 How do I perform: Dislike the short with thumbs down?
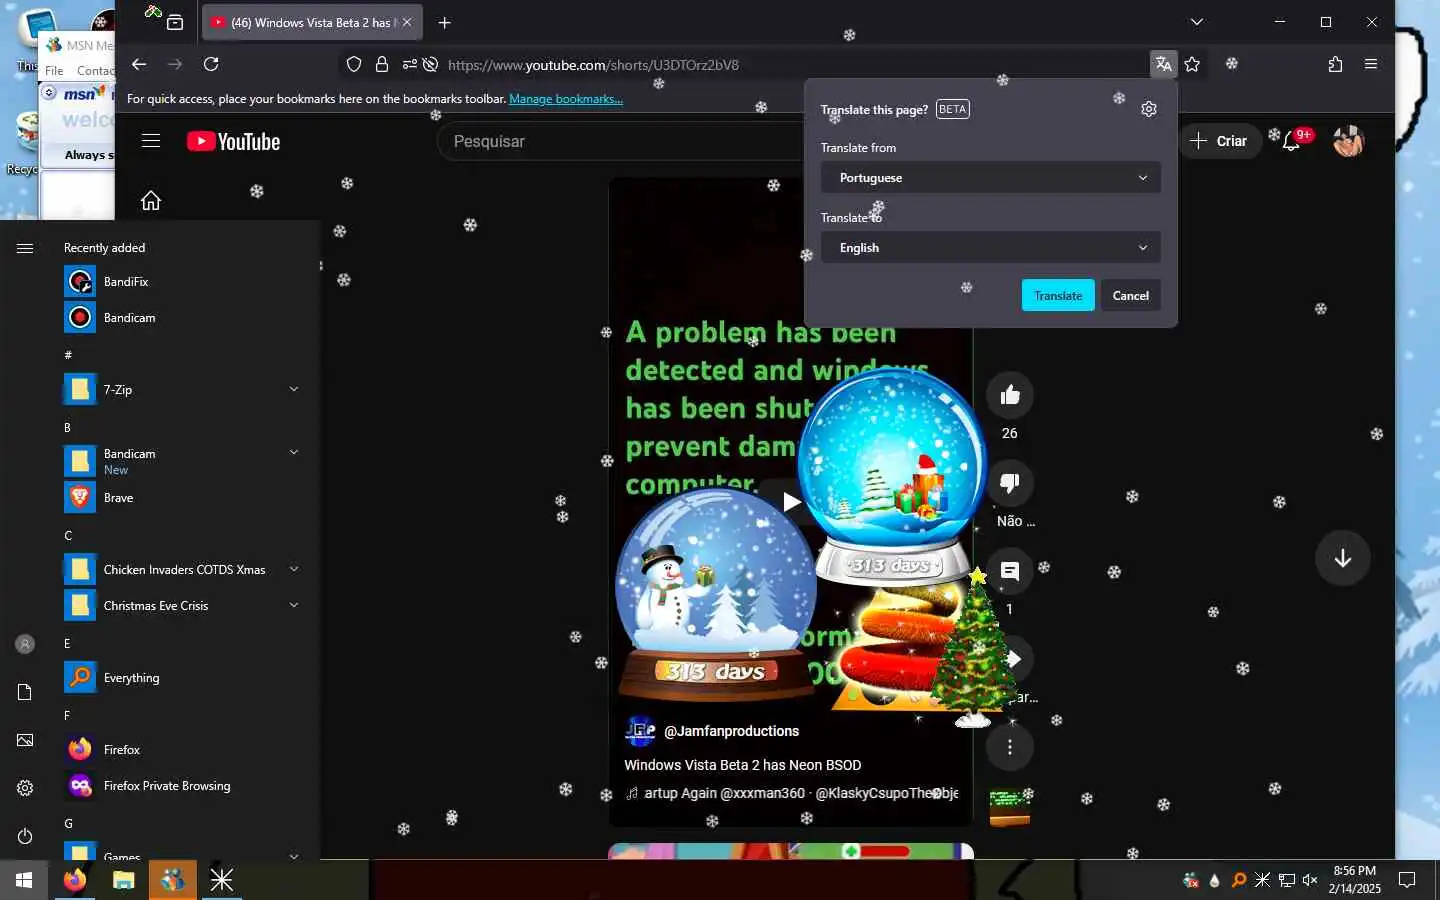pyautogui.click(x=1010, y=483)
